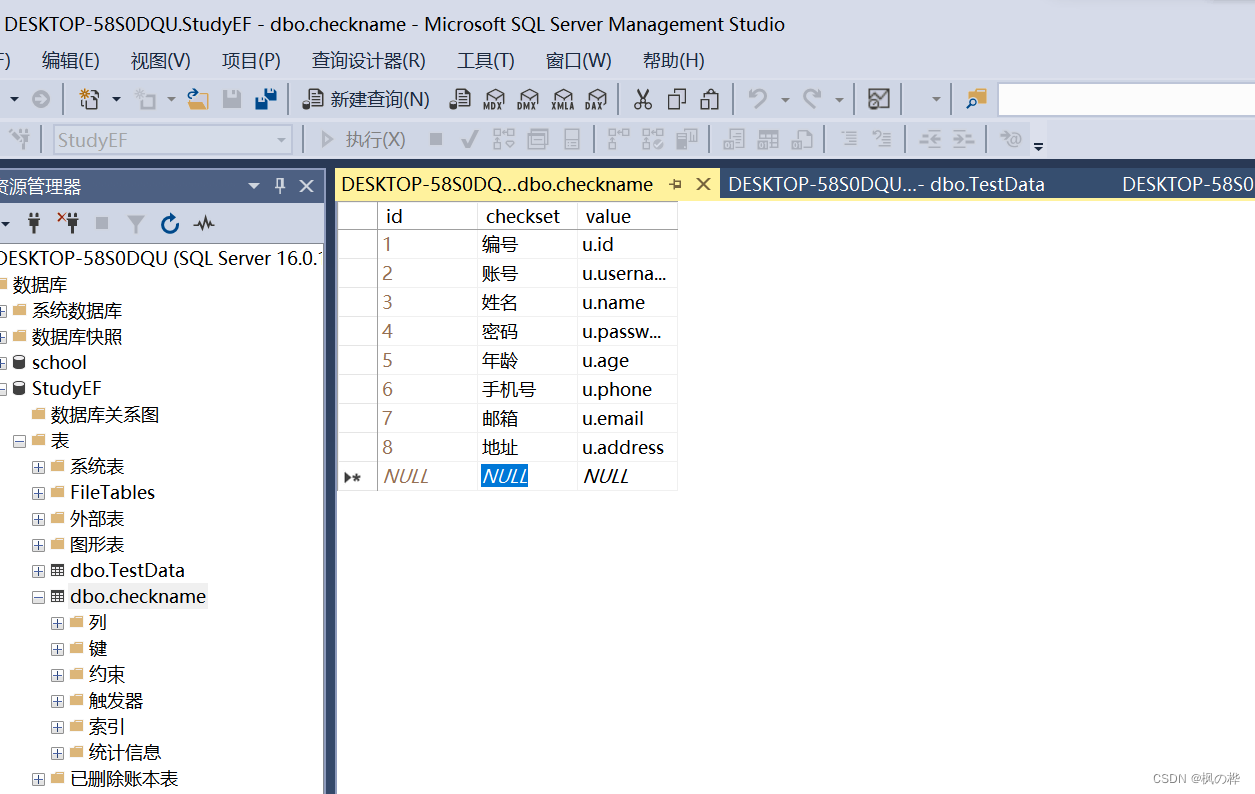Click the Save All icon
Image resolution: width=1255 pixels, height=794 pixels.
click(265, 99)
